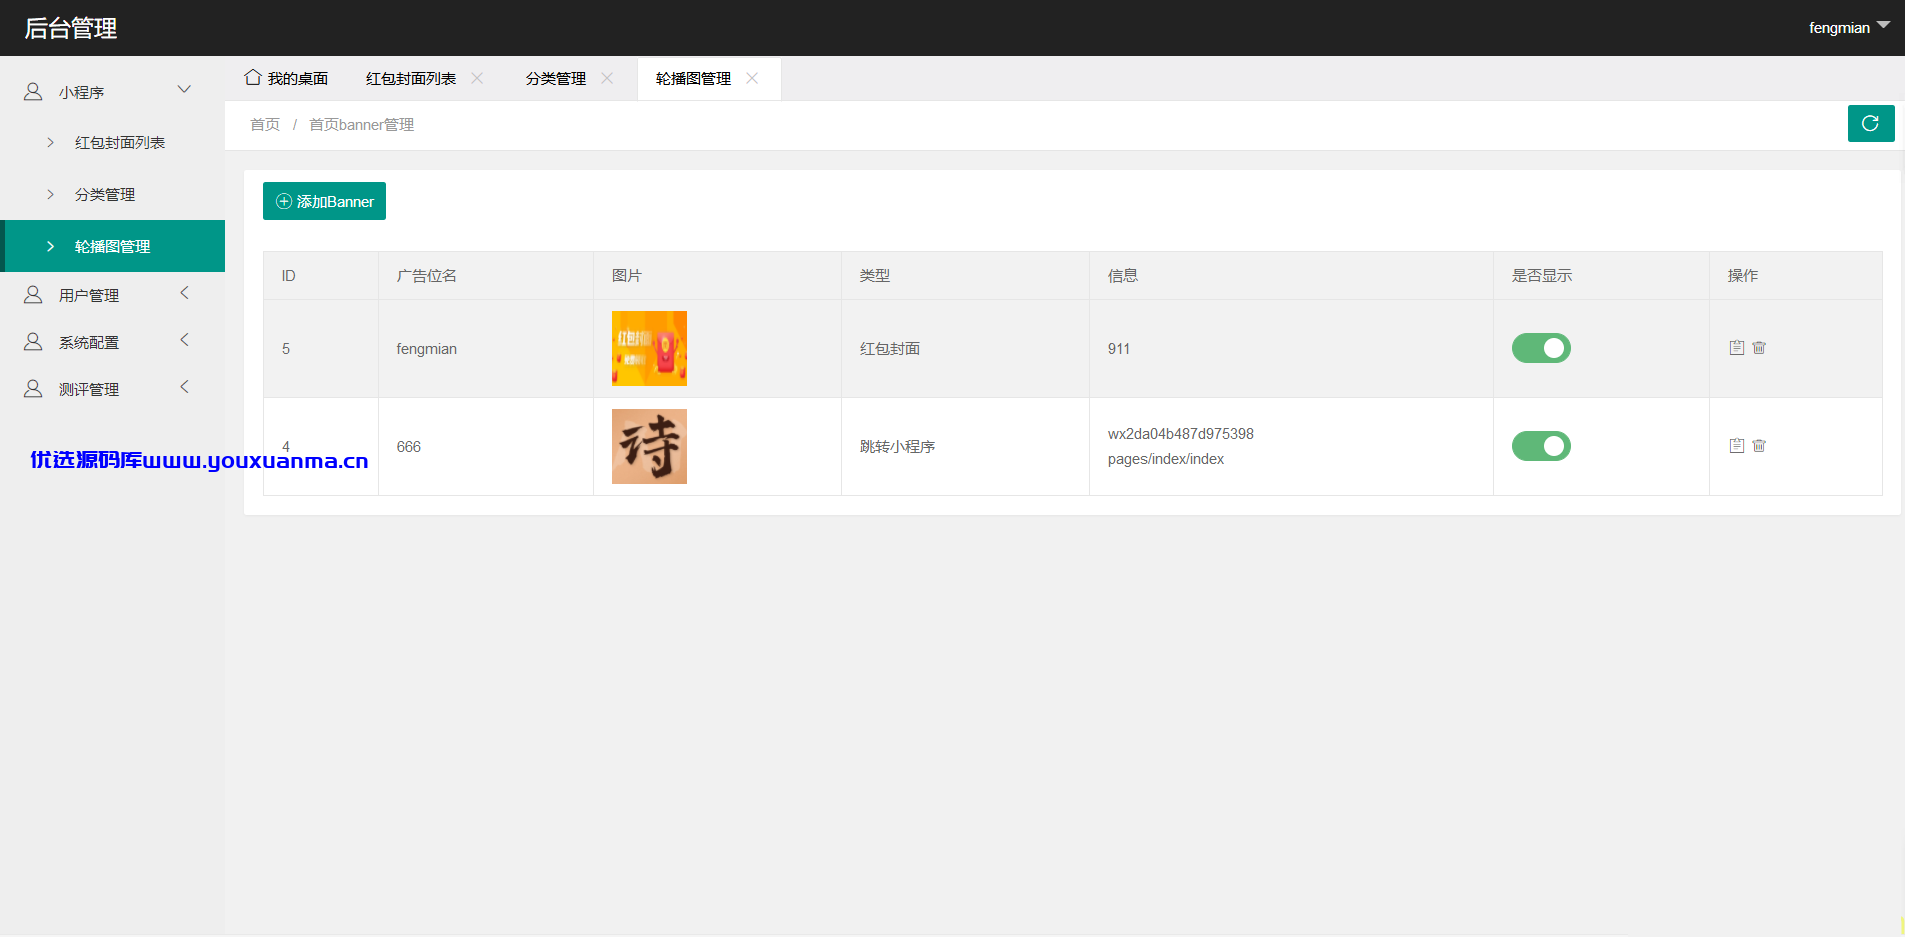Screen dimensions: 1905x937
Task: Click the 添加Banner button
Action: 324,201
